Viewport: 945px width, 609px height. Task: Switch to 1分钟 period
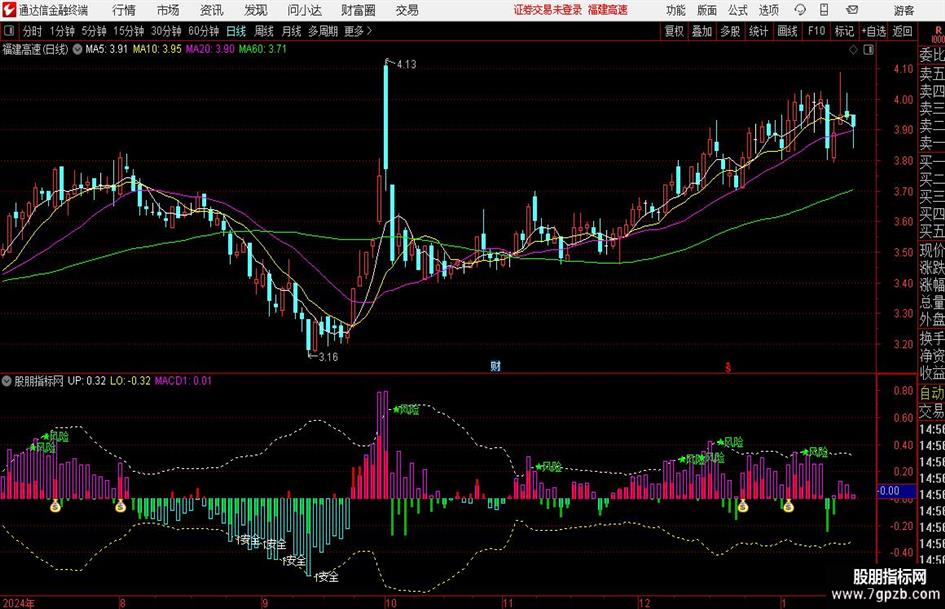(61, 31)
